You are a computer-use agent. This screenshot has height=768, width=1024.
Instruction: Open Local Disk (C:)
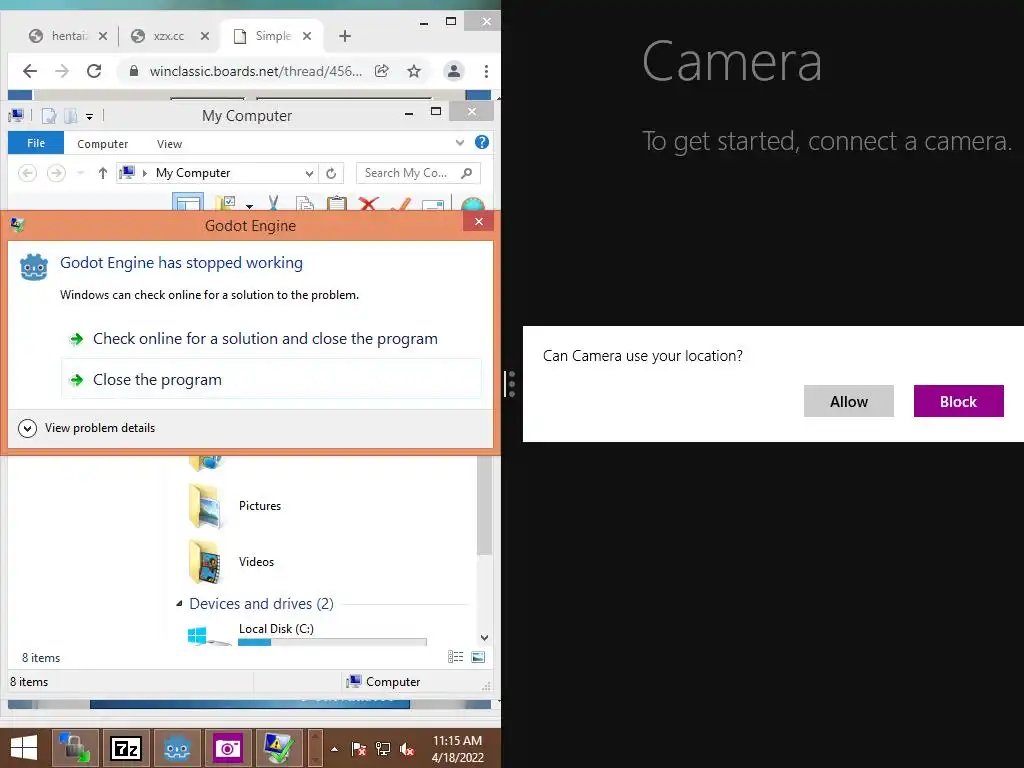[x=276, y=629]
